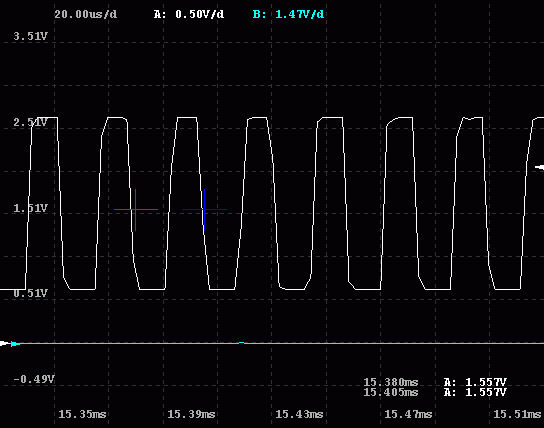Image resolution: width=544 pixels, height=428 pixels.
Task: Click the 15.35ms time axis label
Action: tap(82, 414)
